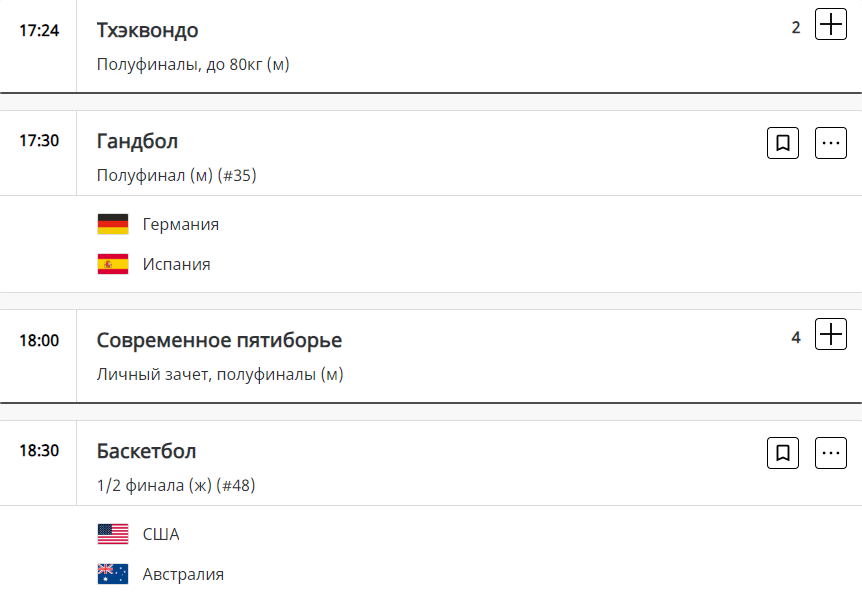Select team США
Image resolution: width=862 pixels, height=601 pixels.
161,534
